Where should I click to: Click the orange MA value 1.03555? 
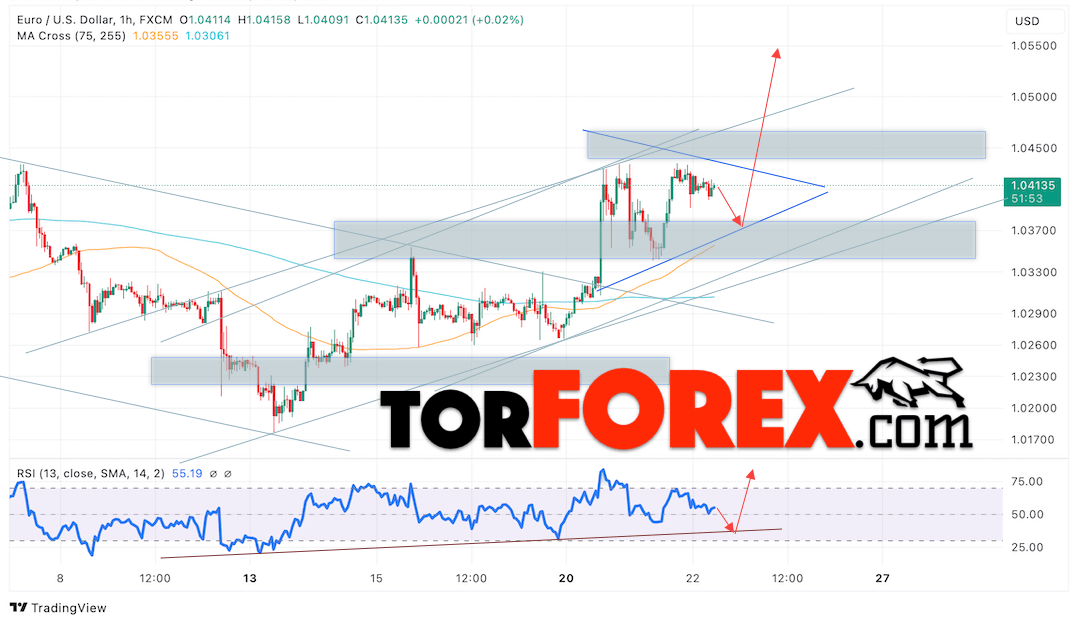point(155,36)
